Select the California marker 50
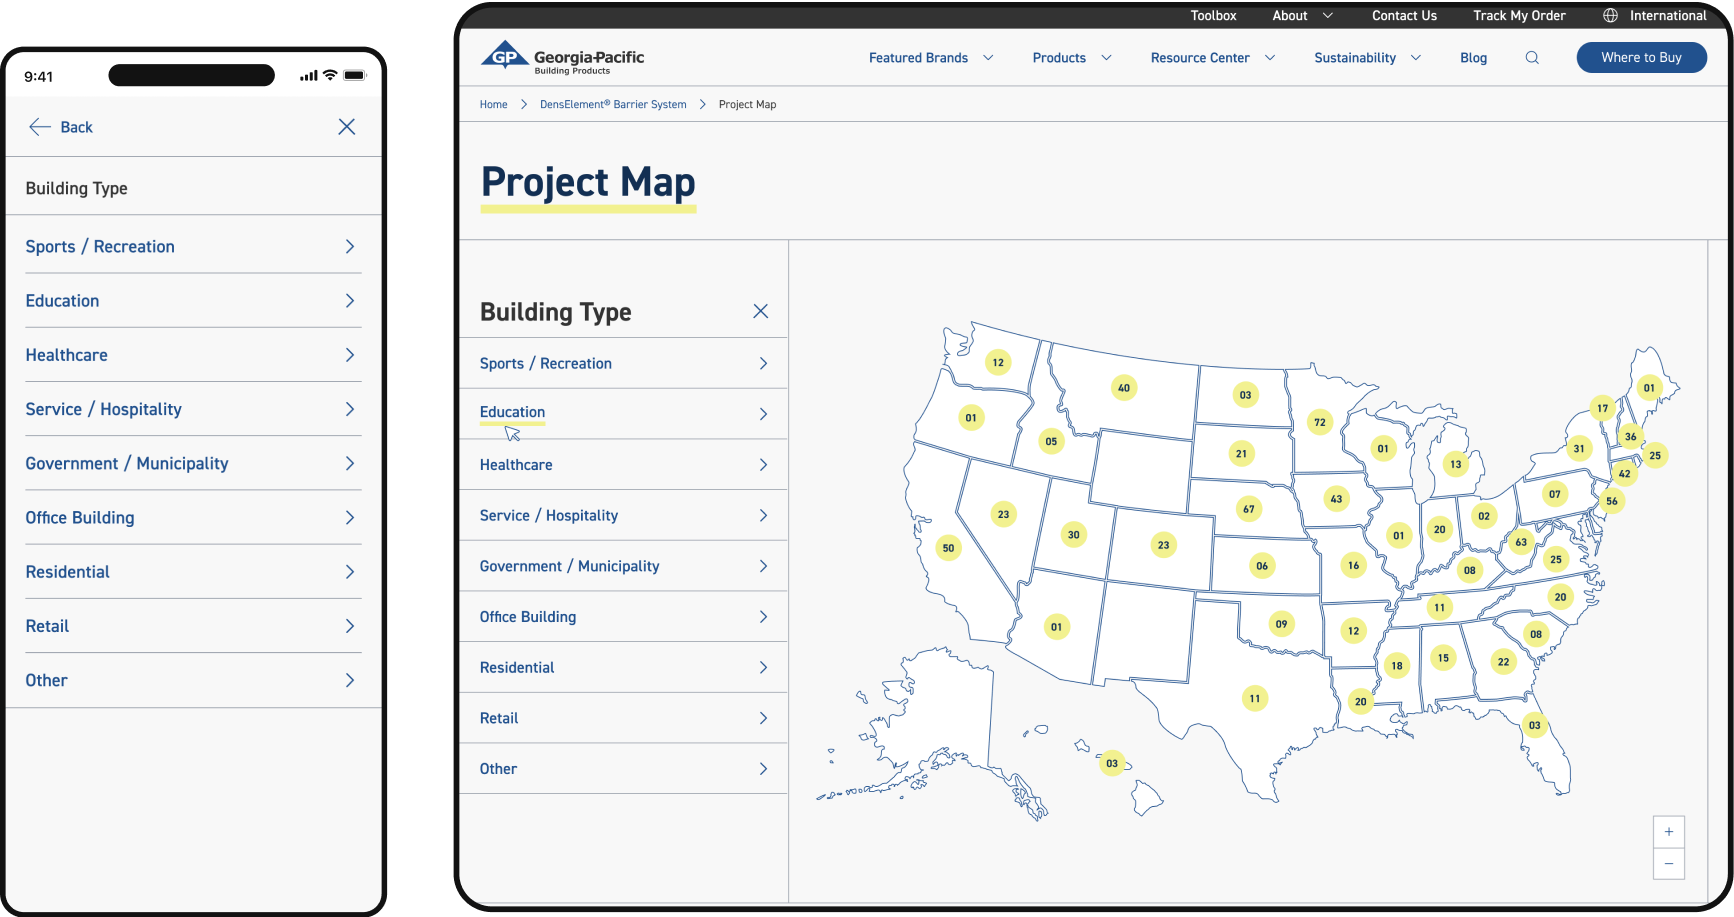The image size is (1734, 917). [x=949, y=548]
